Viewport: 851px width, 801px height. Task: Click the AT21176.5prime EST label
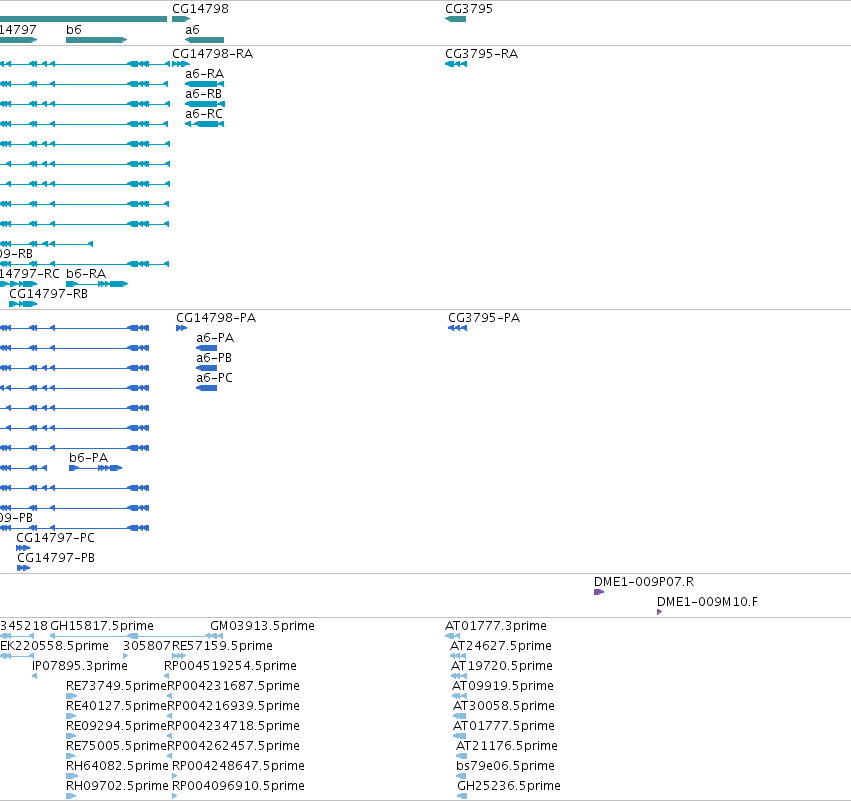(x=507, y=746)
